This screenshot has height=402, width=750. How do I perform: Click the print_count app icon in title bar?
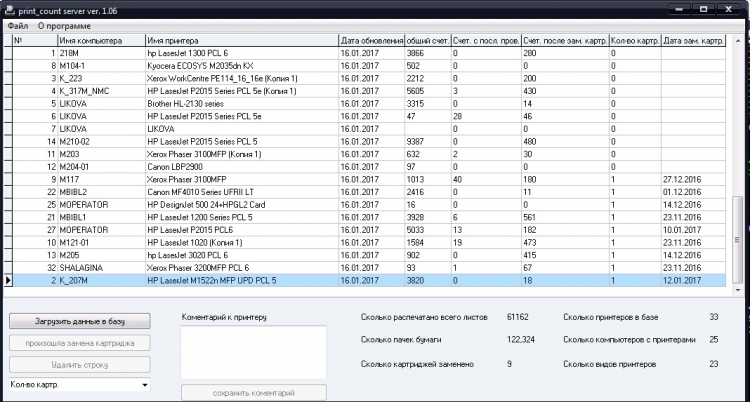9,8
